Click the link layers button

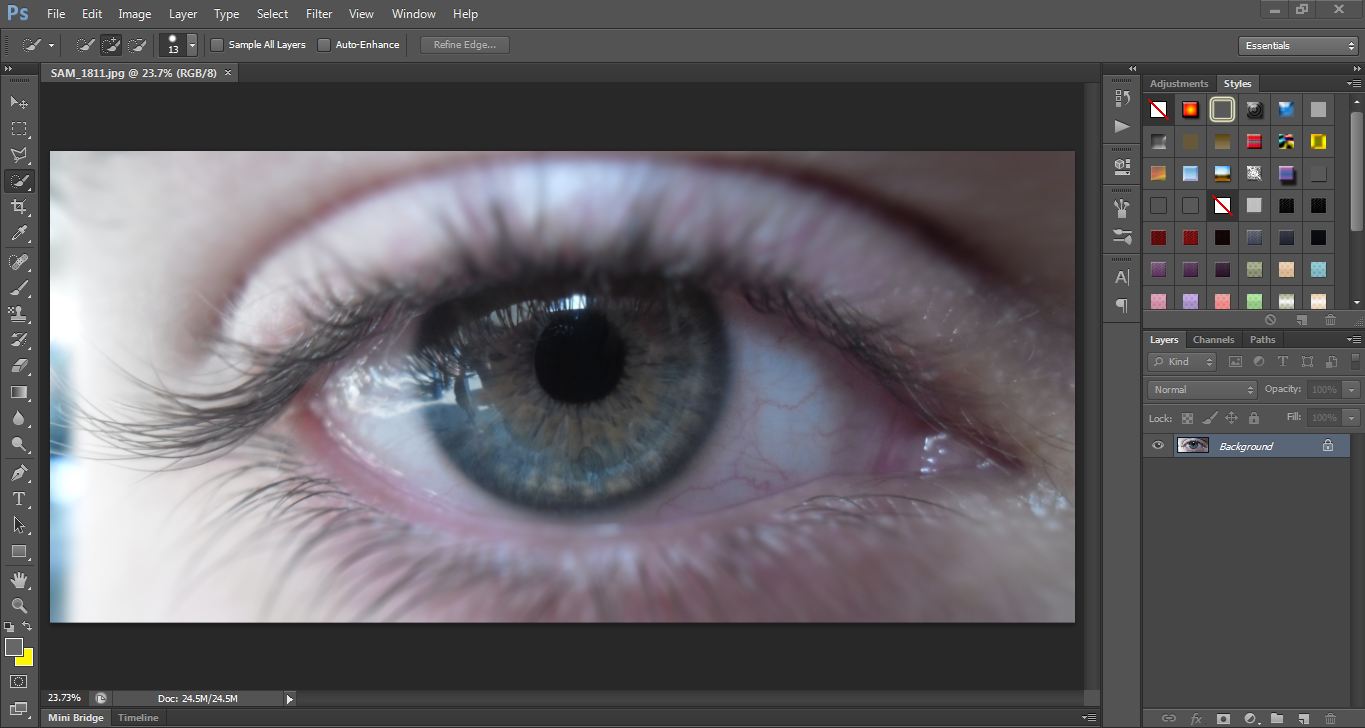pos(1169,718)
